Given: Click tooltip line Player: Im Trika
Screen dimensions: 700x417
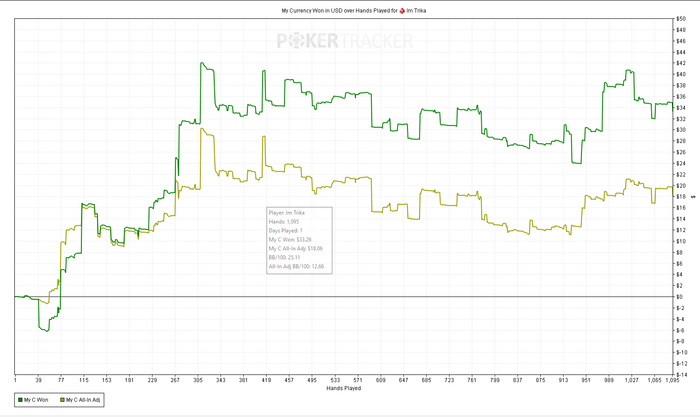Looking at the screenshot, I should (287, 213).
